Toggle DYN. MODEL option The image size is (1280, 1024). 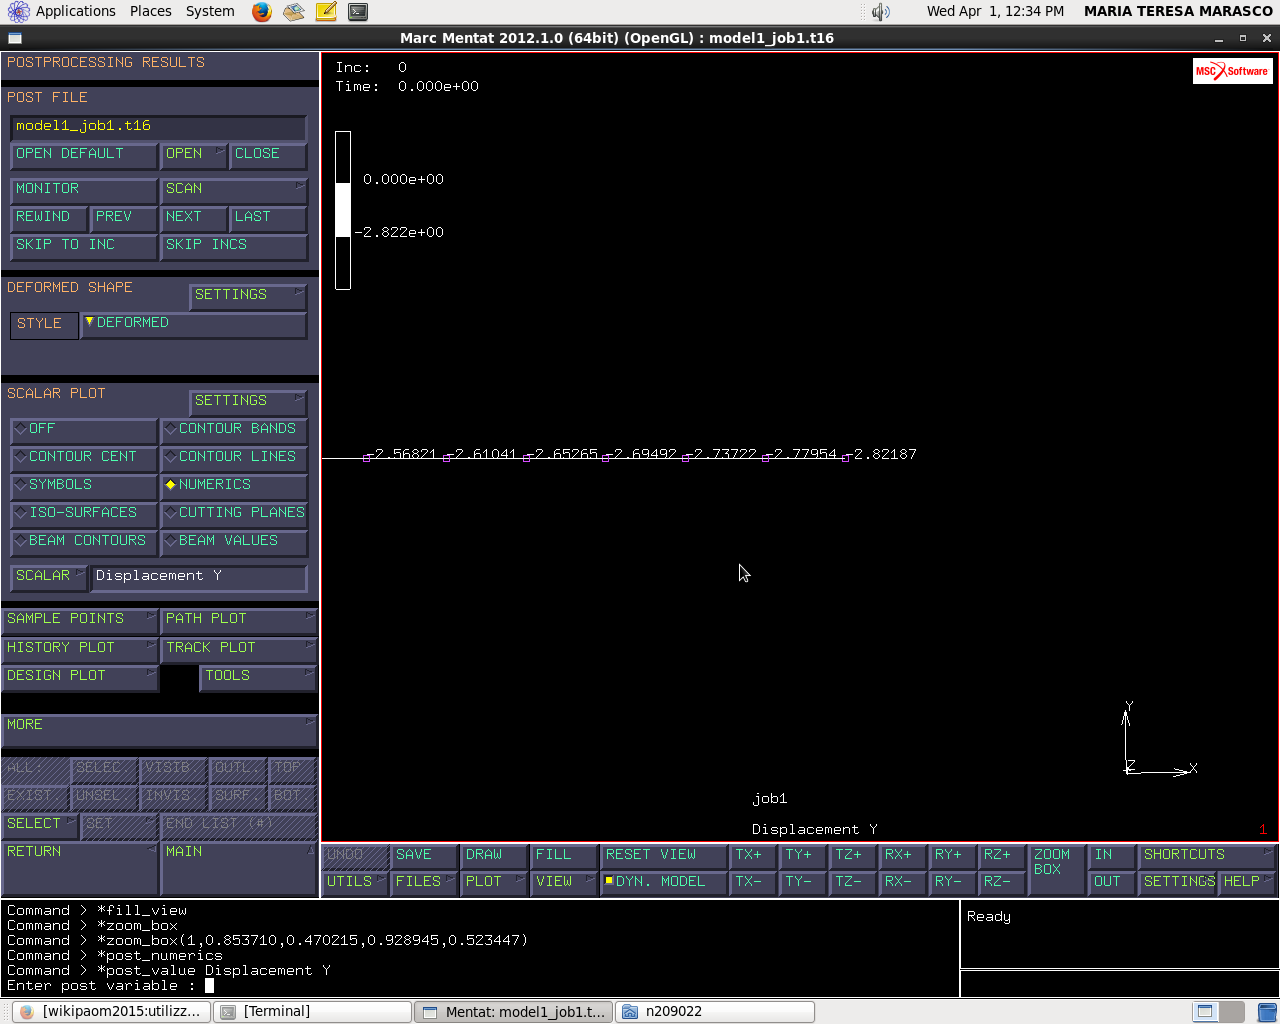[664, 883]
